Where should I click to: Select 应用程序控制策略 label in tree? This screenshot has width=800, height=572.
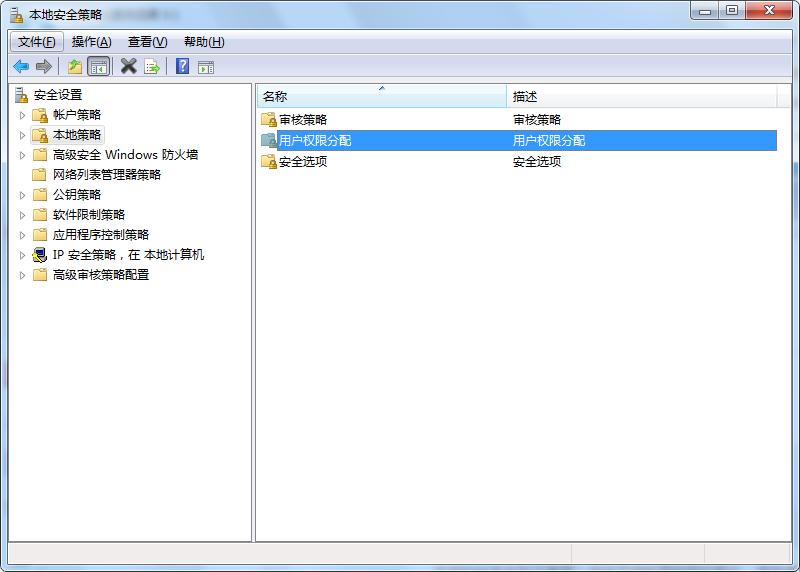pos(101,235)
